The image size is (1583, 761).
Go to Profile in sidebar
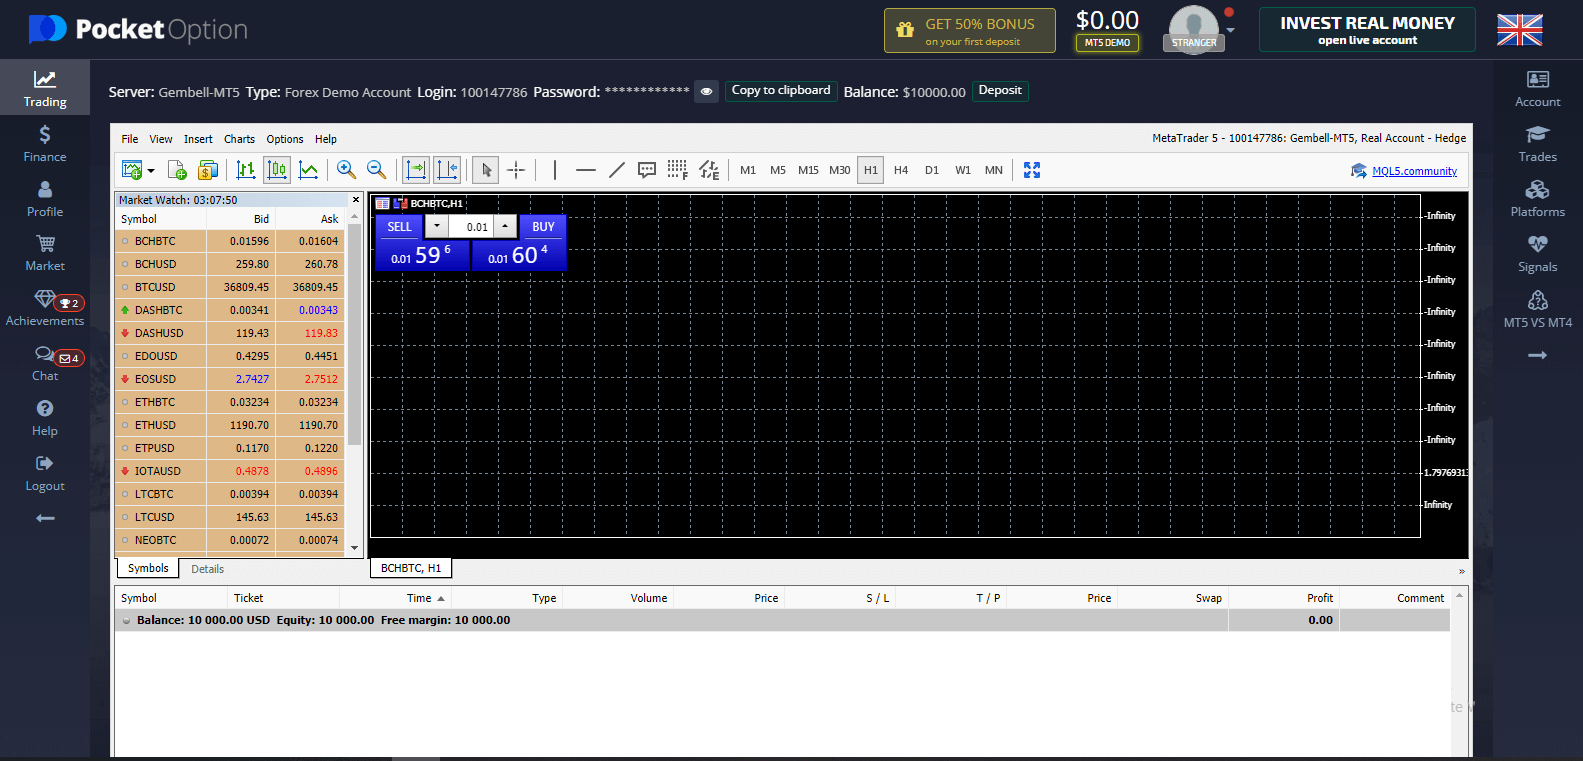click(x=45, y=198)
